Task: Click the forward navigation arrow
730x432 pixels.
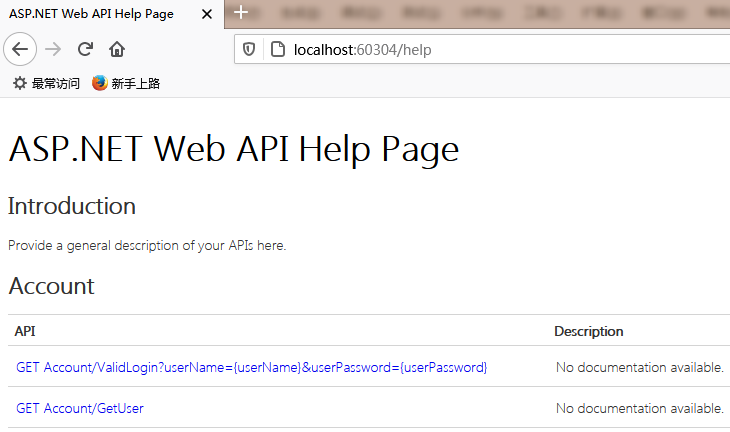Action: coord(54,49)
